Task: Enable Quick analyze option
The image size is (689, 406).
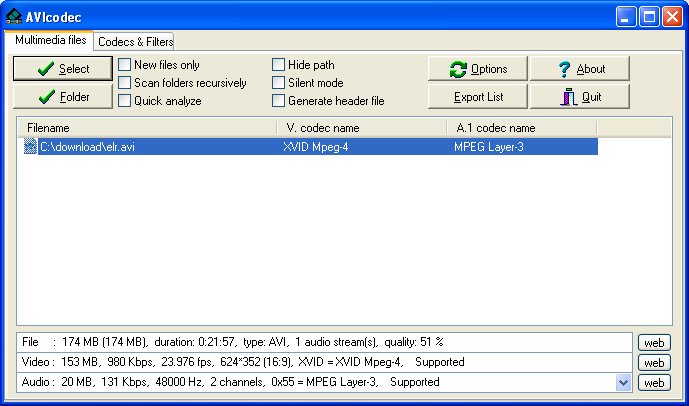Action: pos(125,101)
